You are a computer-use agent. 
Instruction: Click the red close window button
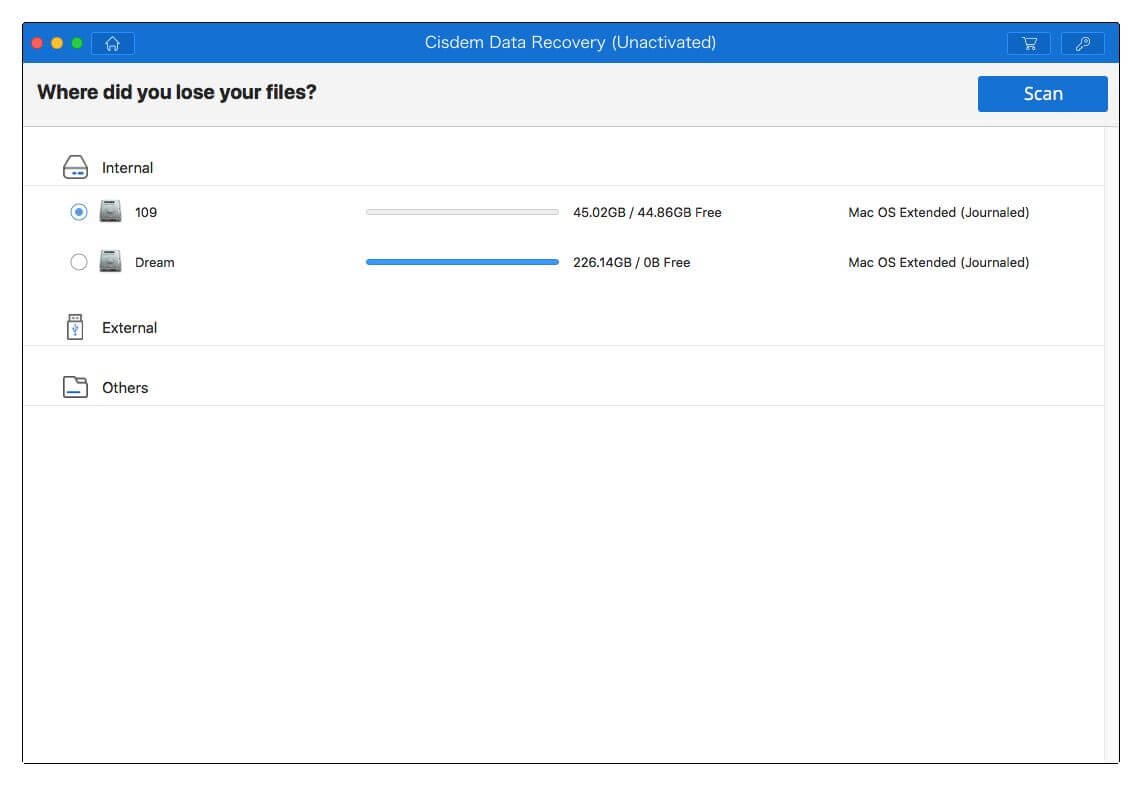pyautogui.click(x=37, y=43)
